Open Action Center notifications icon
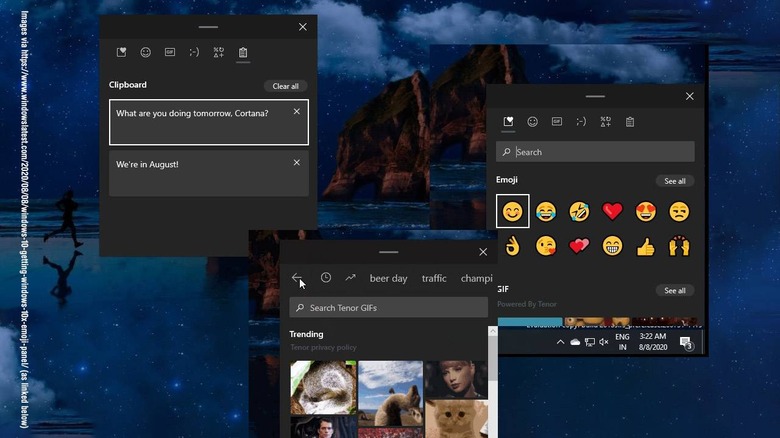 click(686, 342)
